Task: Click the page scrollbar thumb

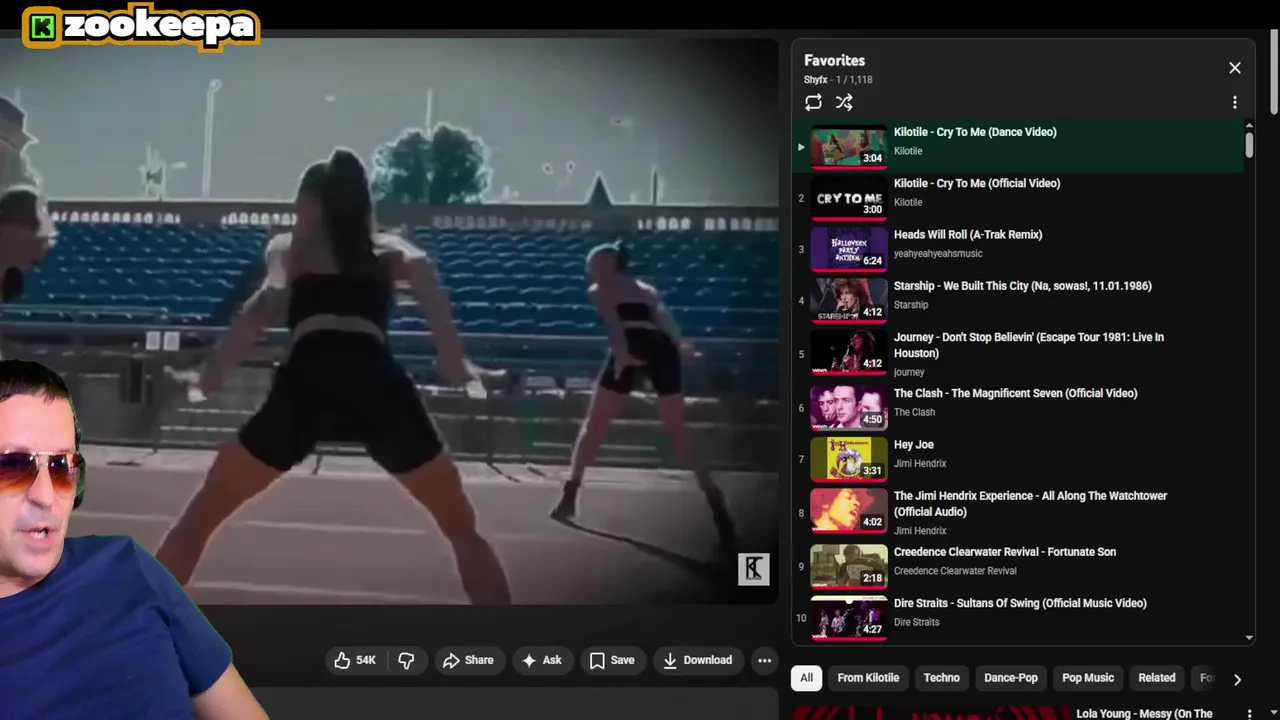Action: (1274, 72)
